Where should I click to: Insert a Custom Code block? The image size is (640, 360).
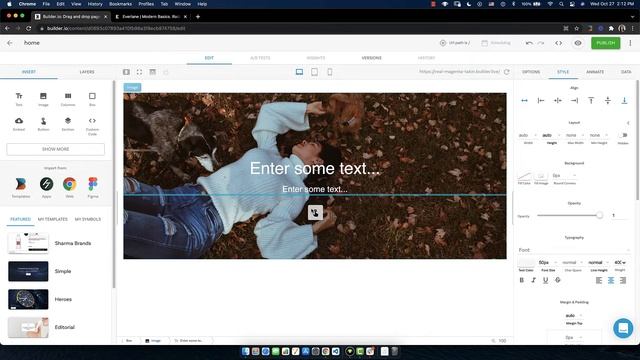92,126
